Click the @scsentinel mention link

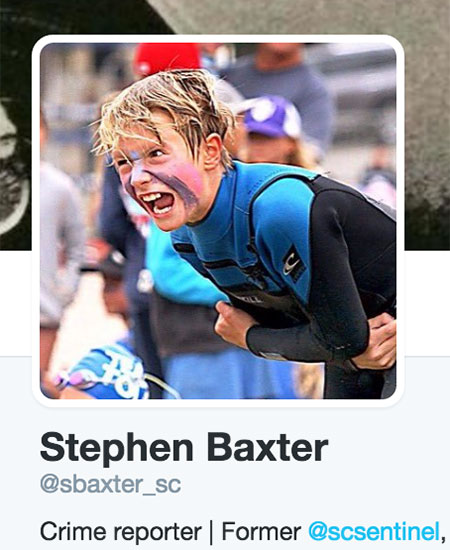374,531
